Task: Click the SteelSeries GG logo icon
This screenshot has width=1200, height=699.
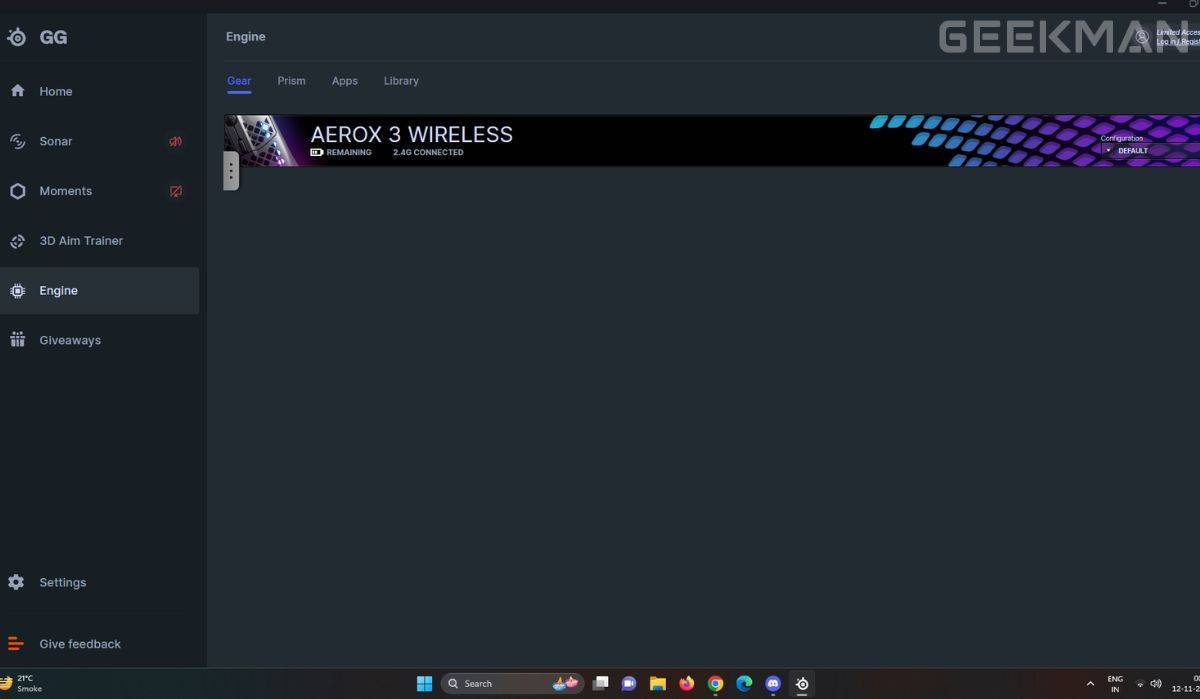Action: [17, 38]
